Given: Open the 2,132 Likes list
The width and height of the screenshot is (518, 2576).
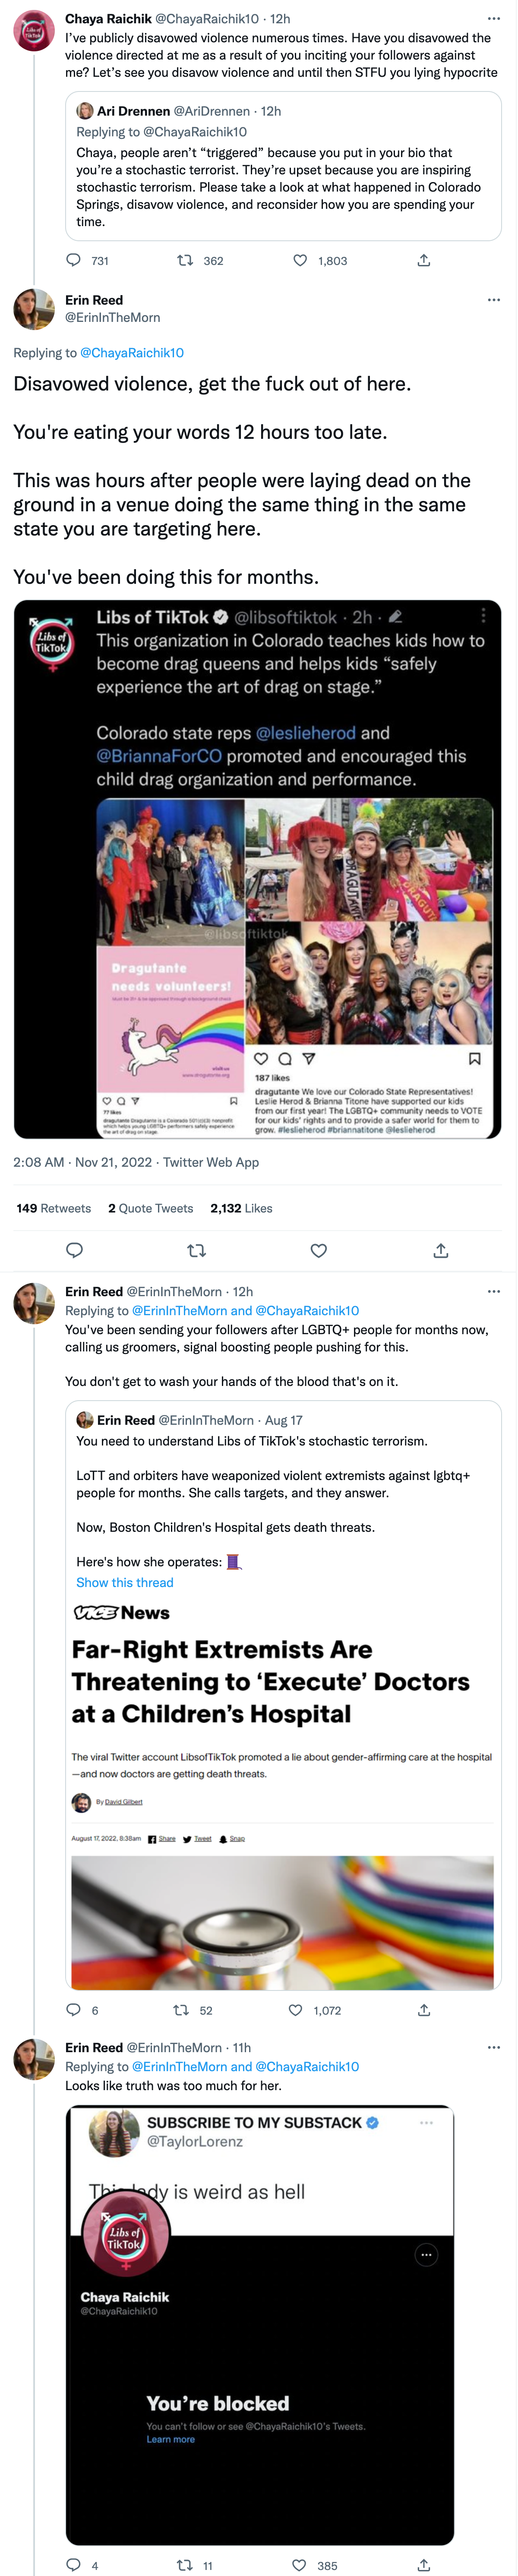Looking at the screenshot, I should (x=241, y=1208).
